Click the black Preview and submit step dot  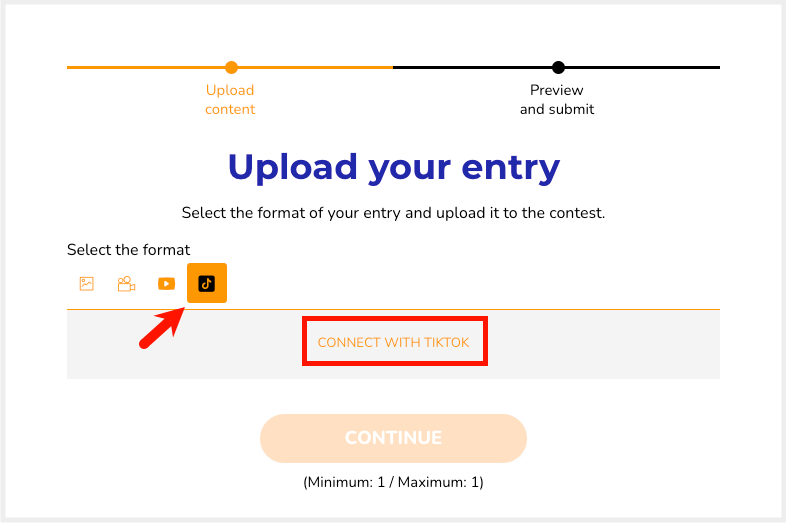tap(558, 67)
